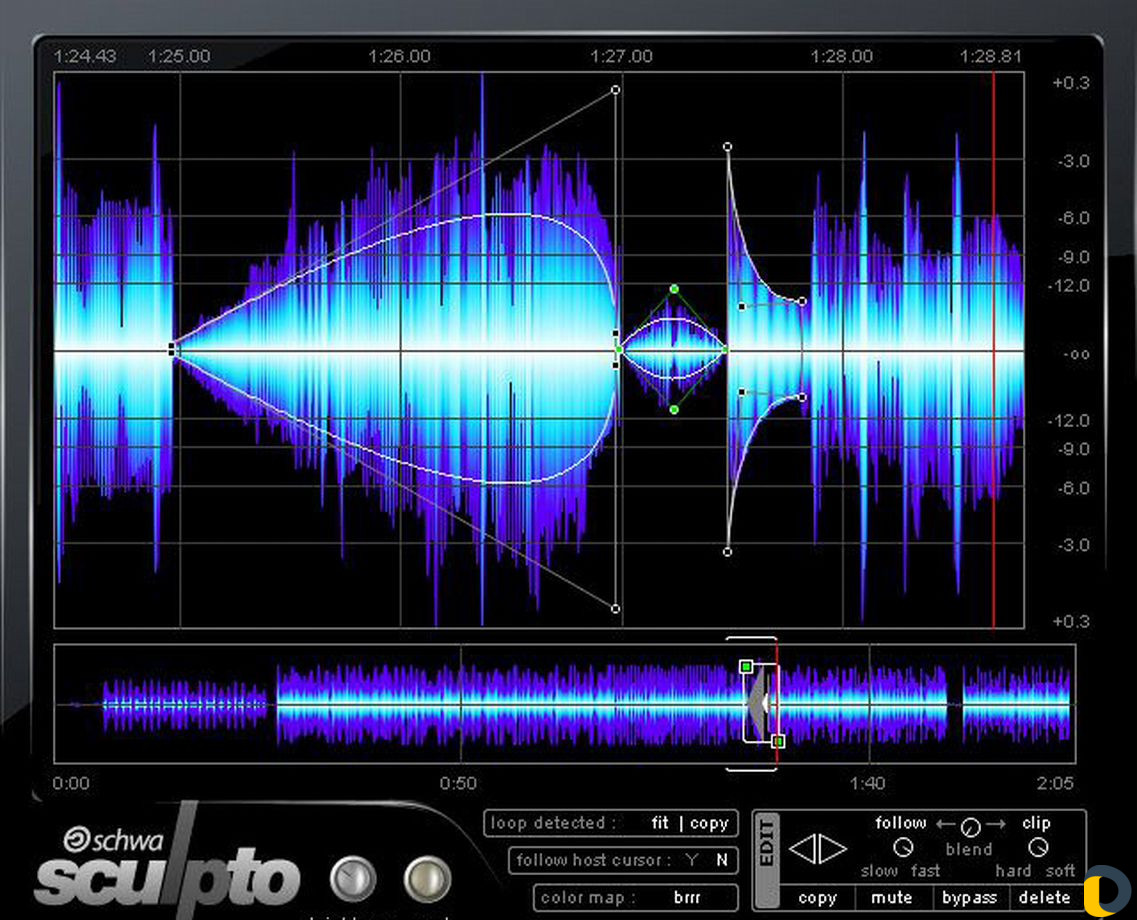Click the follow slow/fast knob
The height and width of the screenshot is (920, 1137).
[902, 848]
